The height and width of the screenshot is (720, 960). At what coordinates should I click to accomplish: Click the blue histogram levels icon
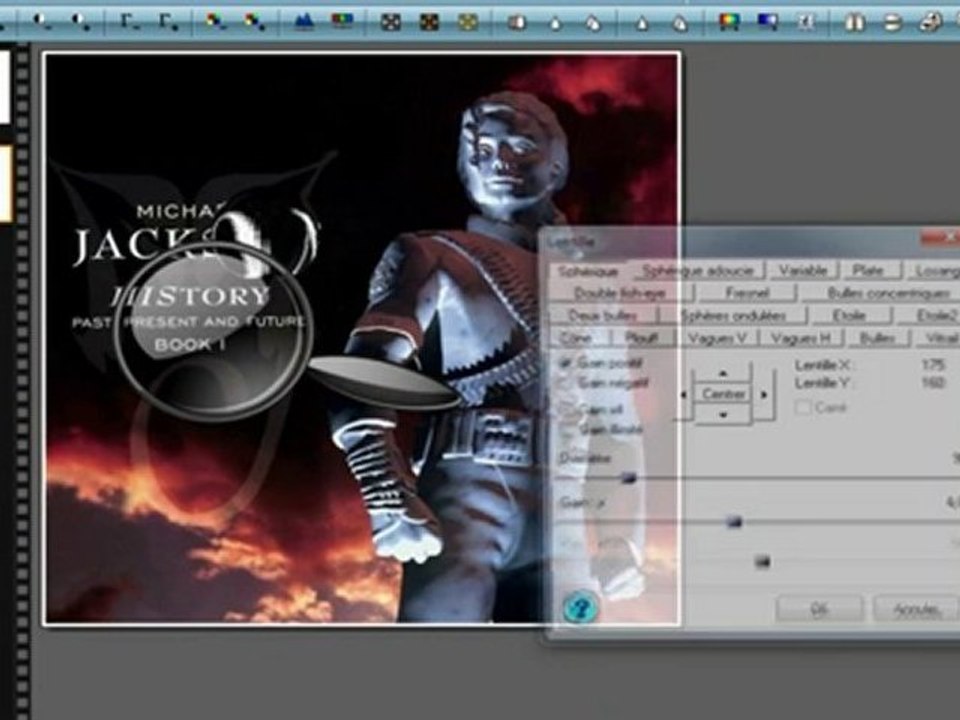pos(304,23)
